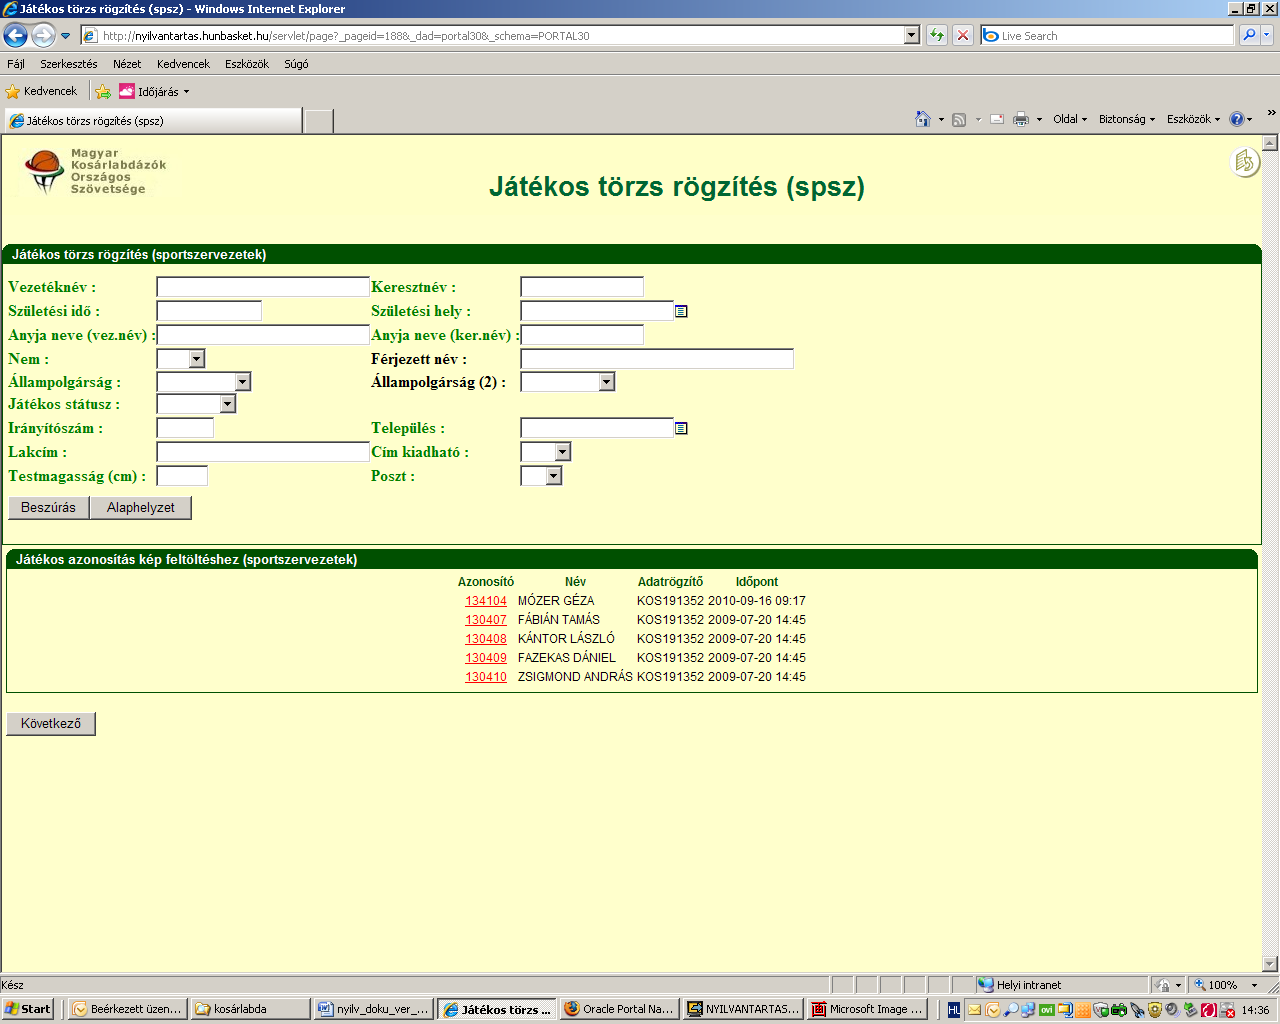Screen dimensions: 1280x1024
Task: Open the Születési hely list-of-values icon
Action: [681, 312]
